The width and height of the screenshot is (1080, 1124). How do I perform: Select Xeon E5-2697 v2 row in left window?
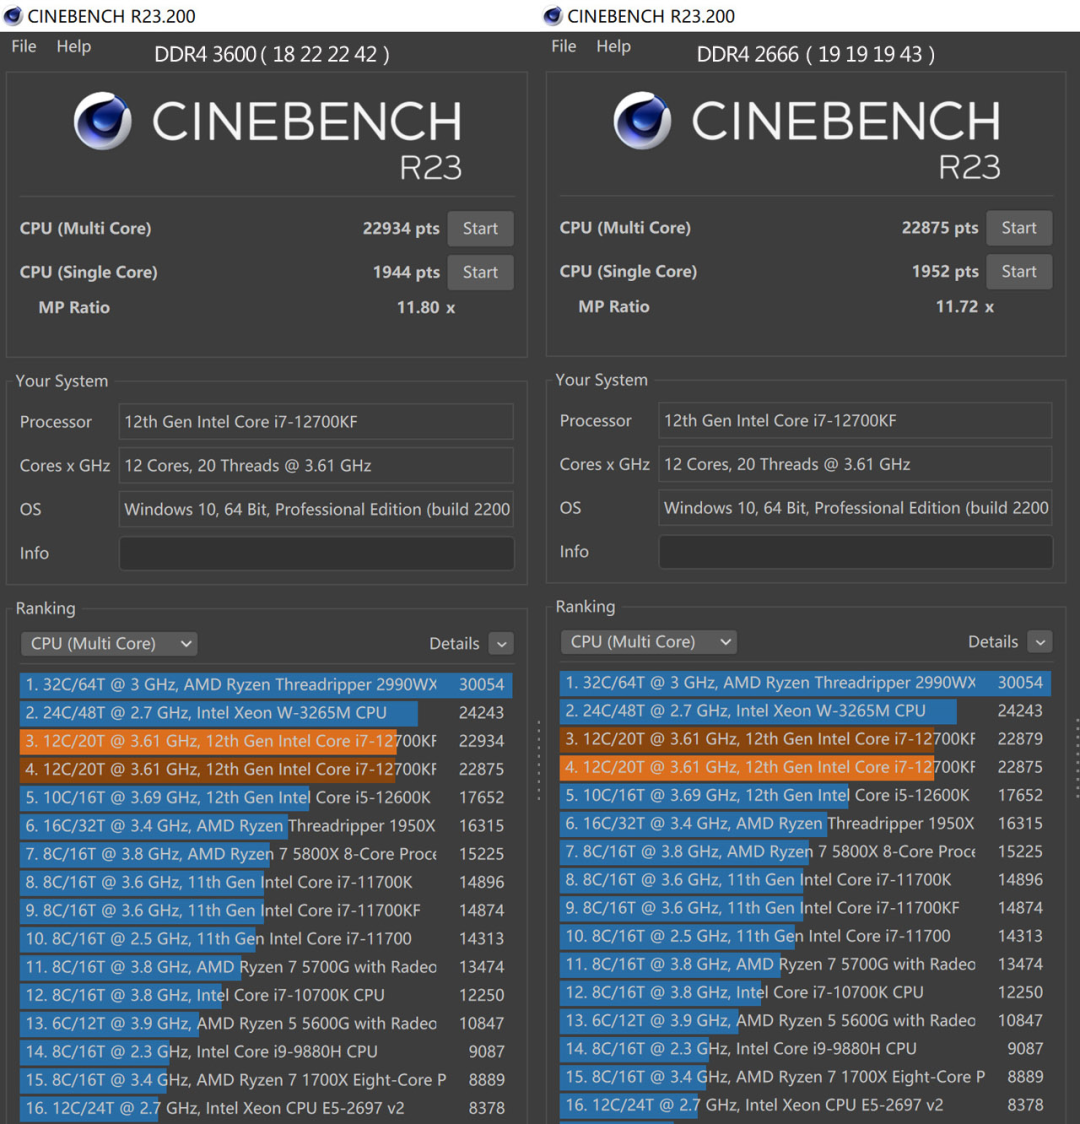point(266,1108)
